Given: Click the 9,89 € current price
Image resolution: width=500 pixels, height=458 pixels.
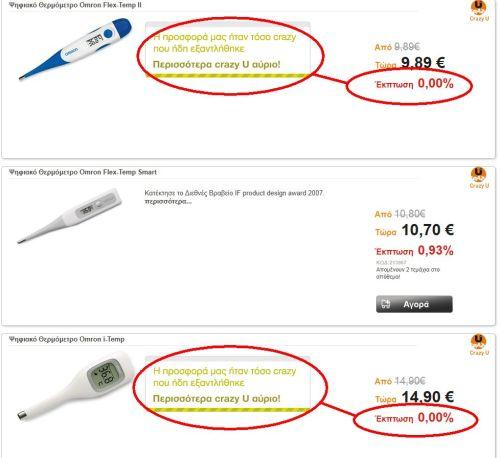Looking at the screenshot, I should 423,63.
